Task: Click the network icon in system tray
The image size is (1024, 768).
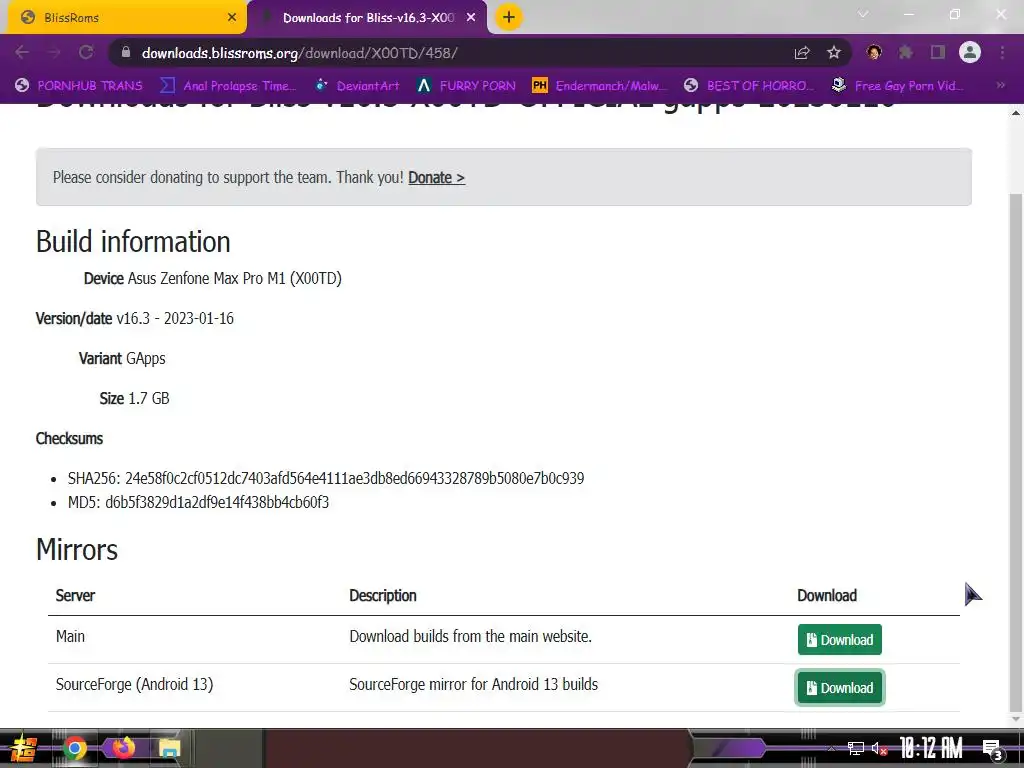Action: 856,748
